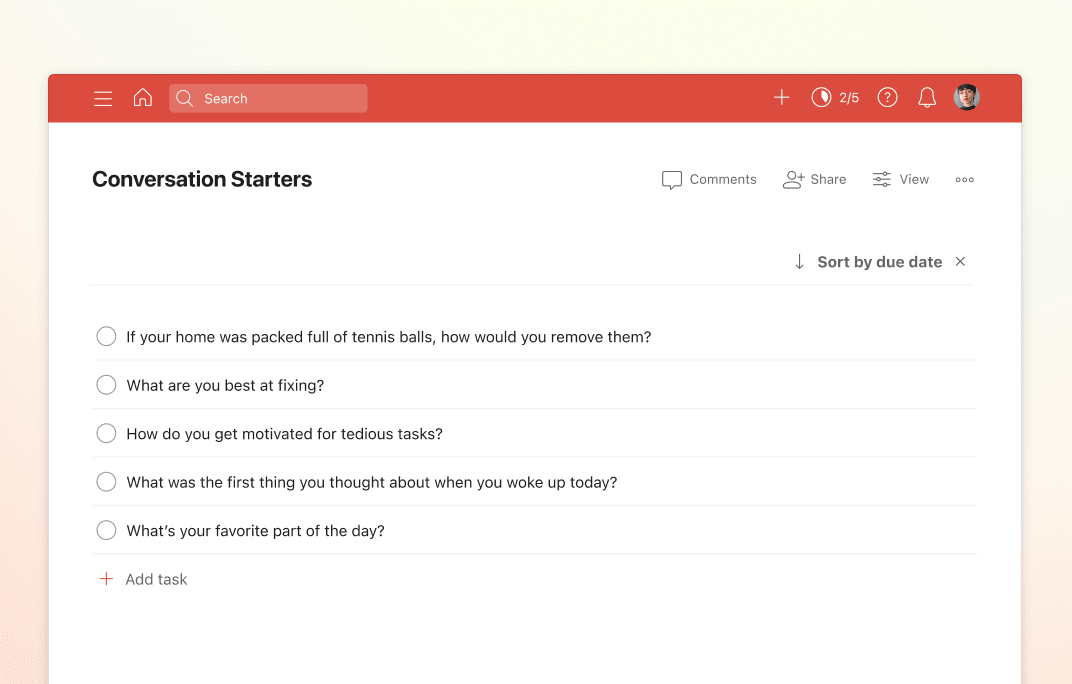The width and height of the screenshot is (1072, 684).
Task: Complete the tennis balls question task
Action: click(106, 337)
